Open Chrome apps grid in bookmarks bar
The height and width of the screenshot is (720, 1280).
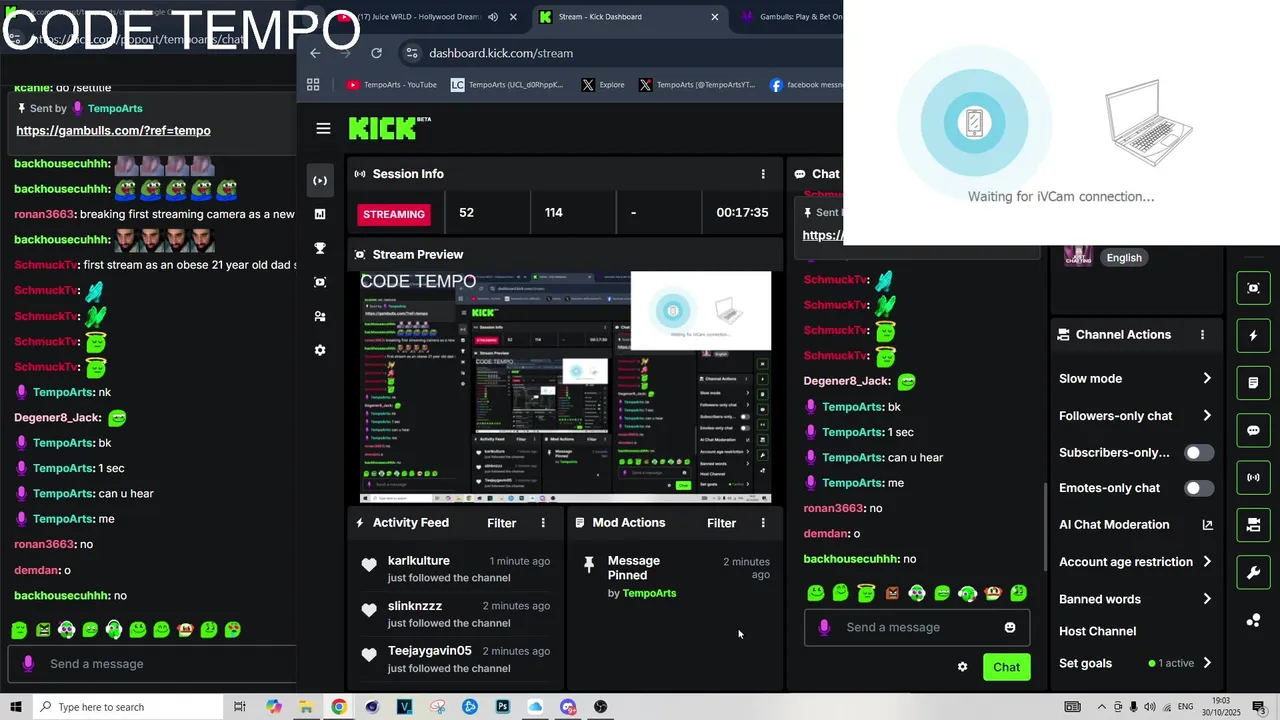(x=313, y=85)
